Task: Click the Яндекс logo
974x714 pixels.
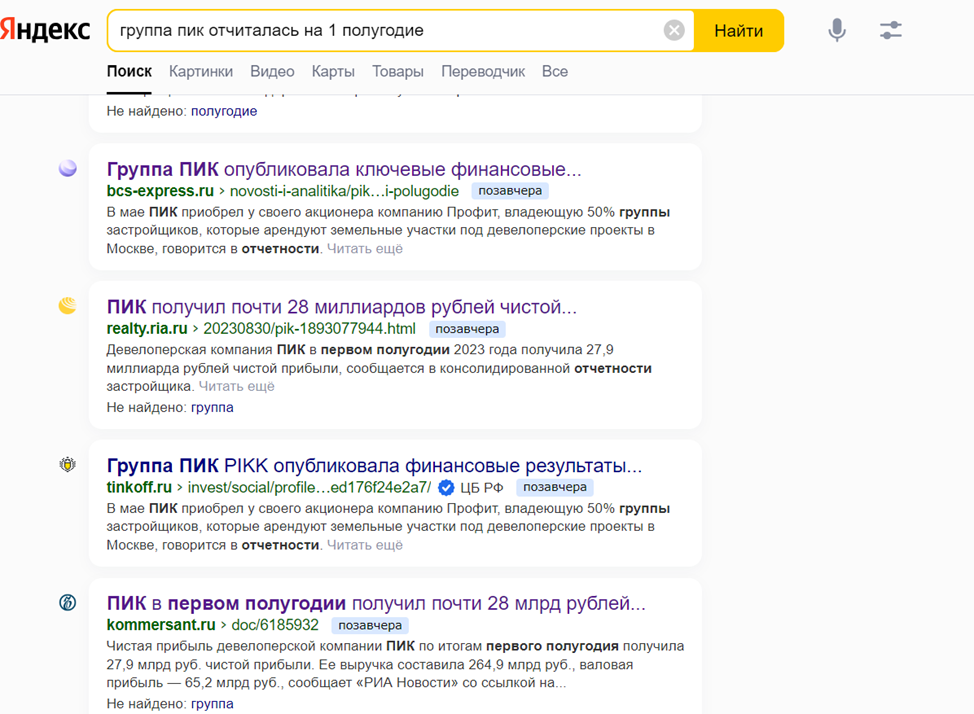Action: point(45,29)
